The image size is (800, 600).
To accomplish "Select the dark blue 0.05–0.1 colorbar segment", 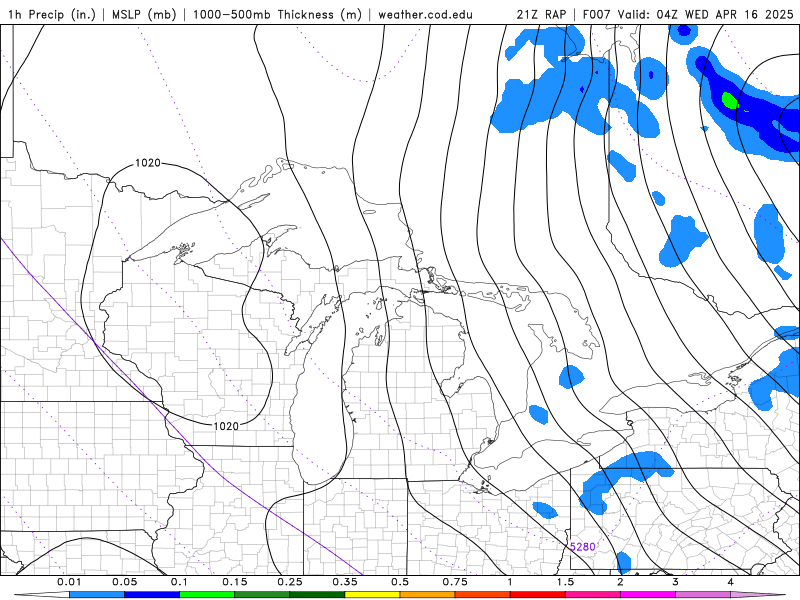I will pos(152,595).
